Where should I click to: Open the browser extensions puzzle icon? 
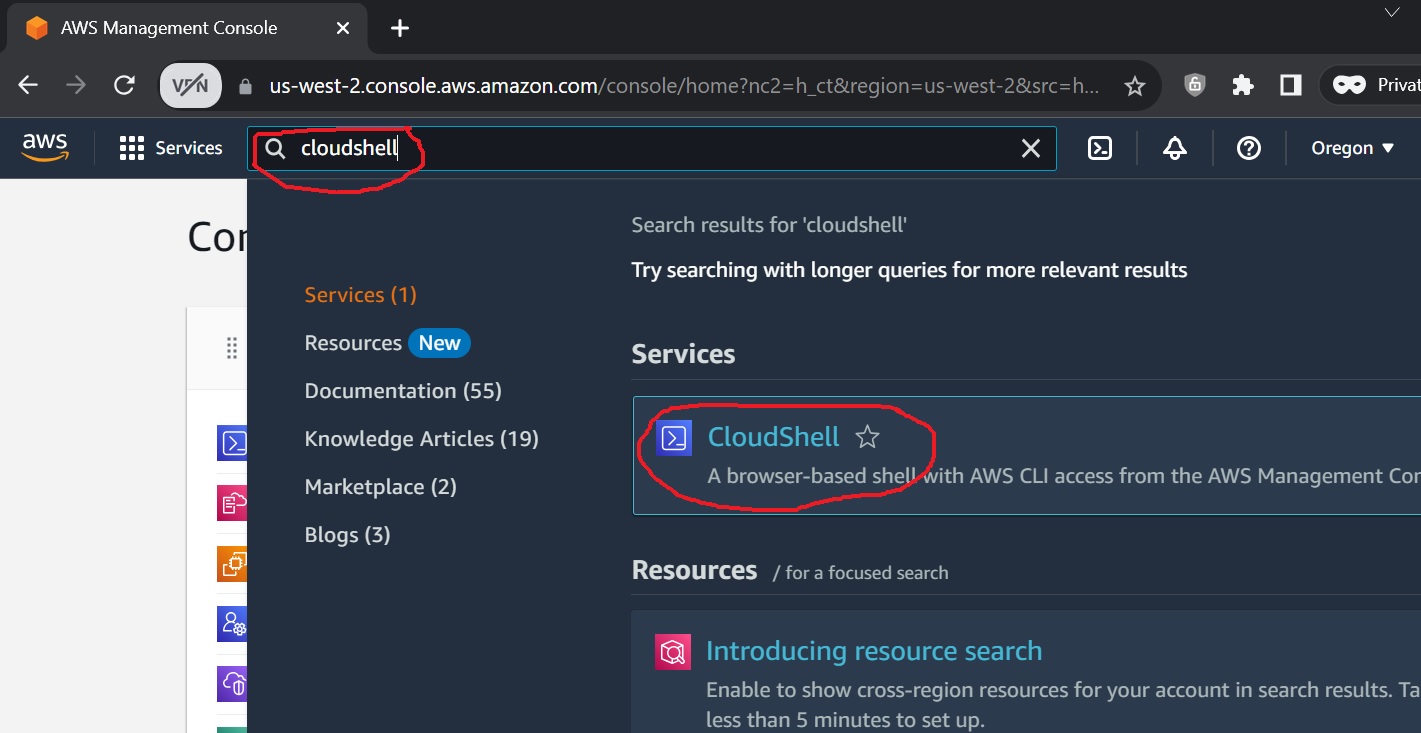click(1243, 85)
